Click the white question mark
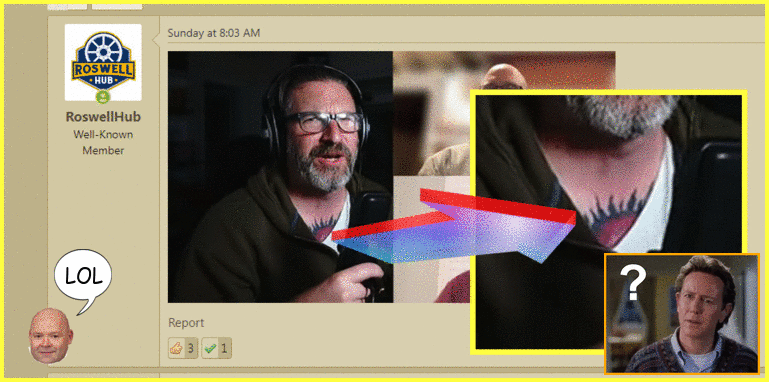Viewport: 769px width, 382px height. [x=633, y=283]
